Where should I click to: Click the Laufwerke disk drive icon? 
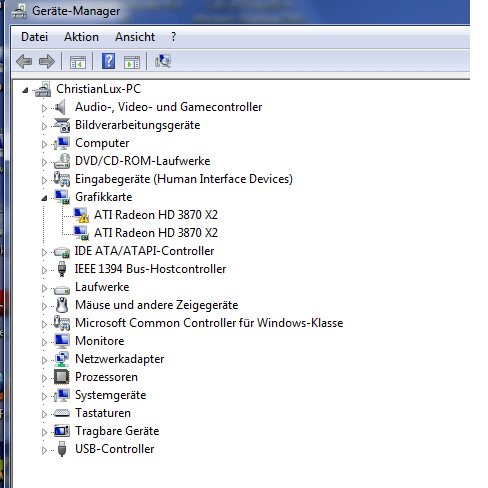pyautogui.click(x=62, y=289)
